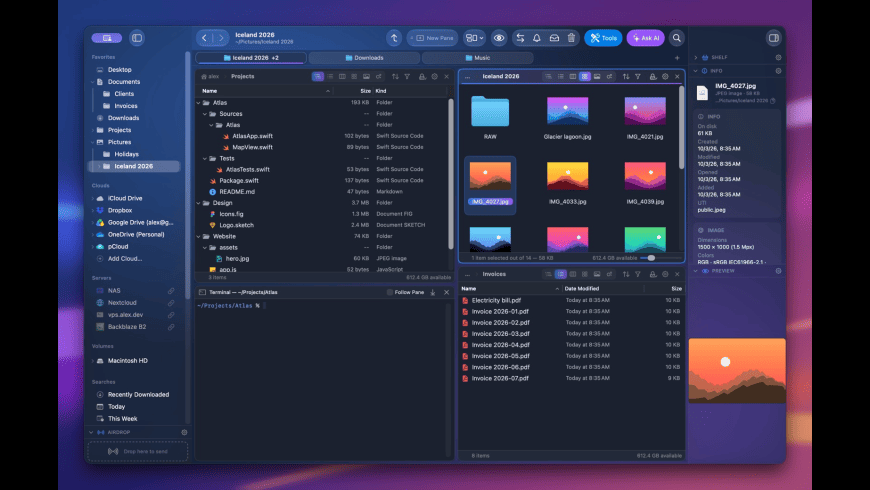Open the pane layout dropdown
The height and width of the screenshot is (490, 870).
(474, 38)
